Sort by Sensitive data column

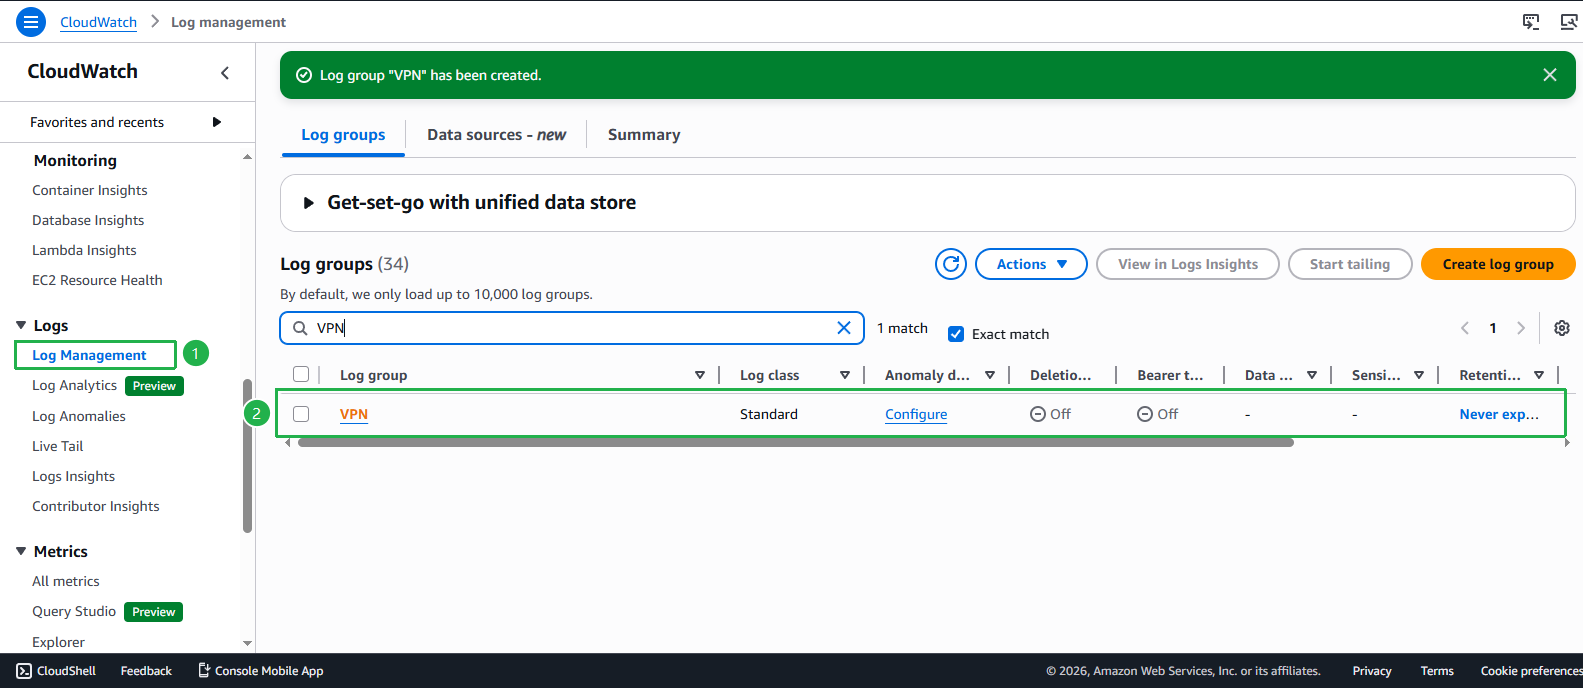(1419, 375)
